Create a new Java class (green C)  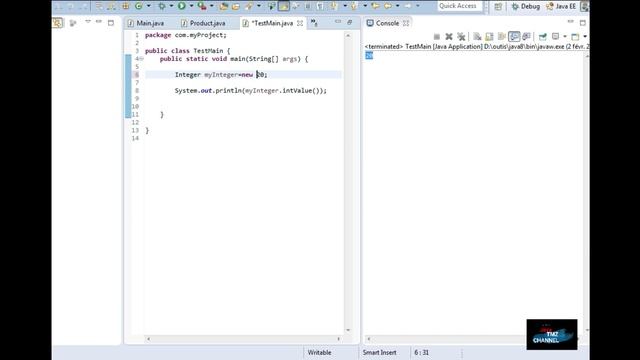point(138,6)
